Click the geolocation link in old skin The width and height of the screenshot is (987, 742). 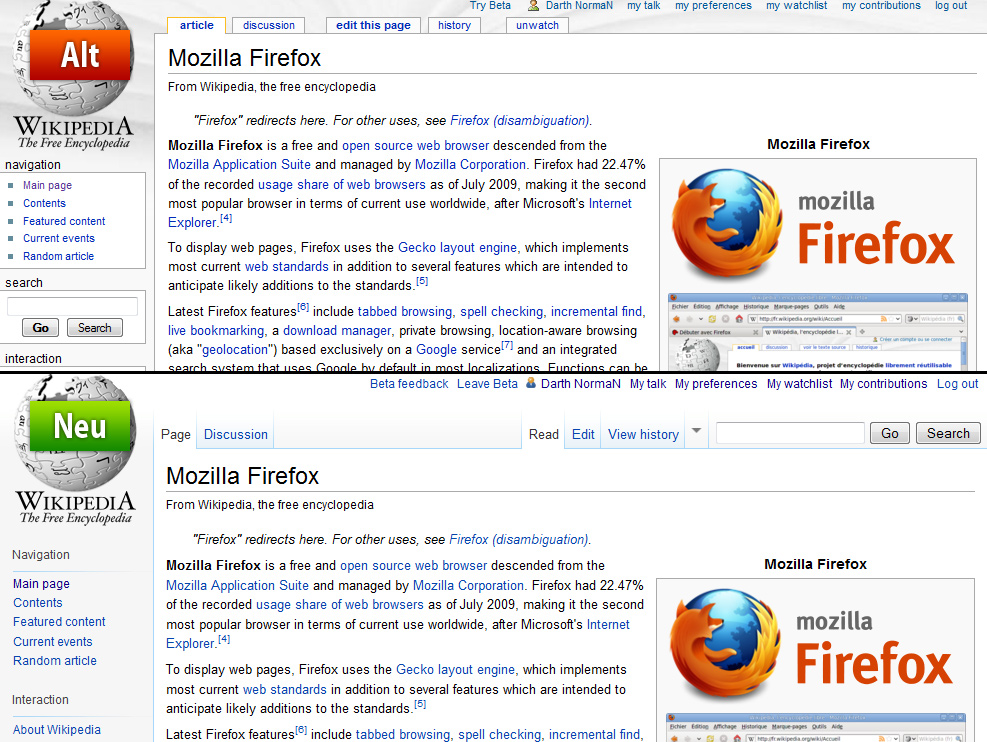coord(234,349)
